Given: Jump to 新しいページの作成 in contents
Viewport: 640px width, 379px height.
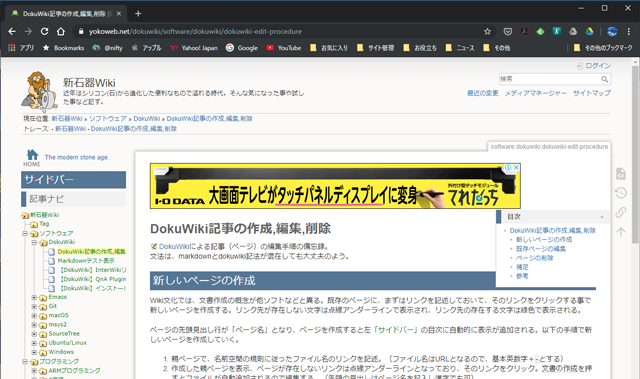Looking at the screenshot, I should point(544,239).
